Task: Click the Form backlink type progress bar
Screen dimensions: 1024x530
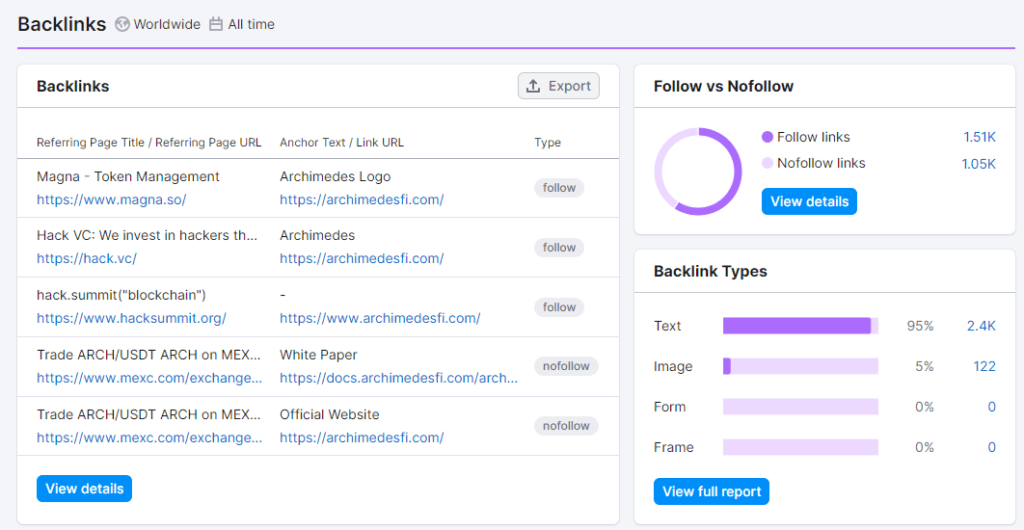Action: (801, 407)
